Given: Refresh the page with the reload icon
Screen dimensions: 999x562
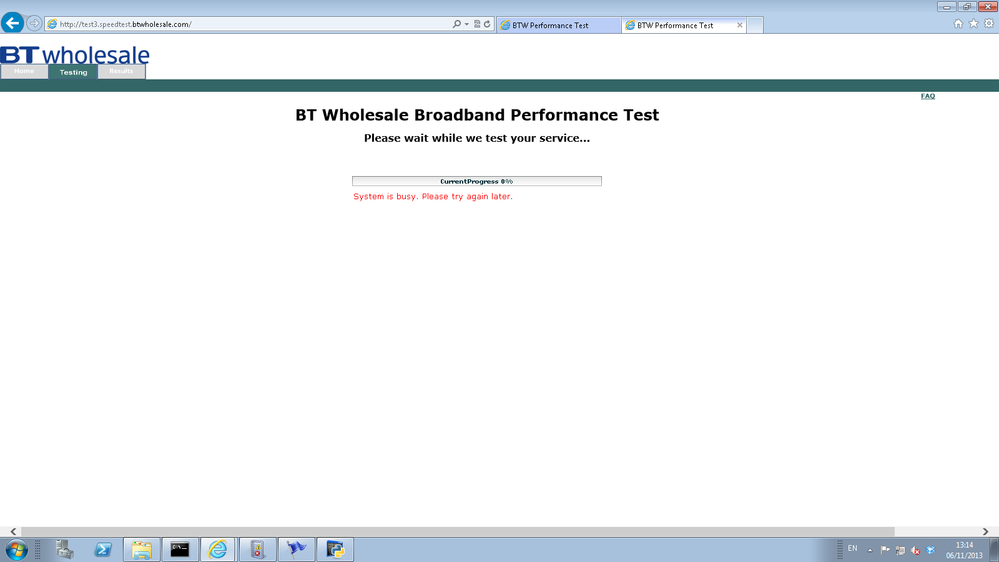Looking at the screenshot, I should click(487, 24).
